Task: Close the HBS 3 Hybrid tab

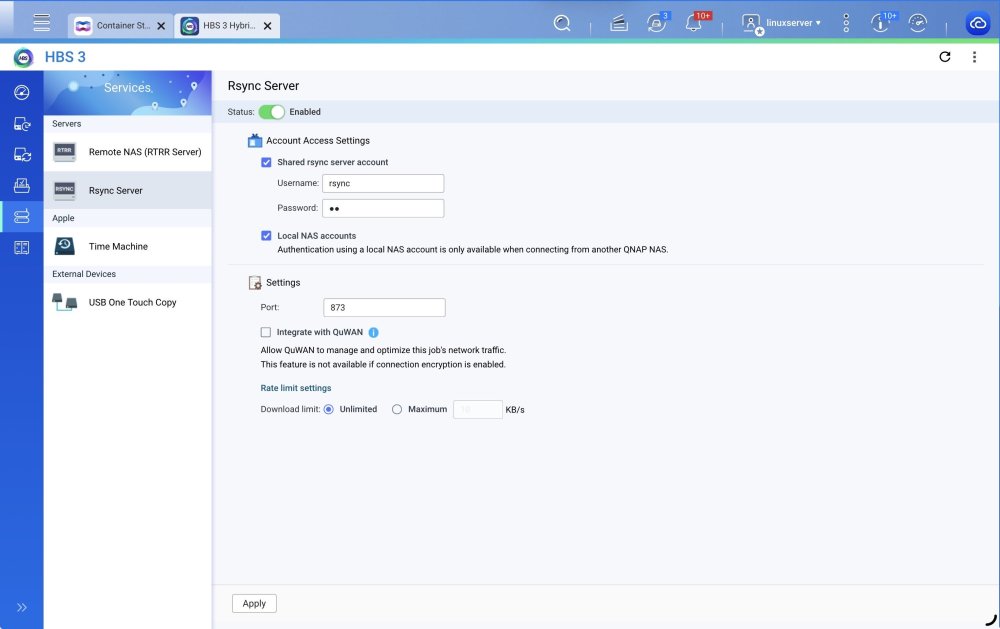Action: (268, 26)
